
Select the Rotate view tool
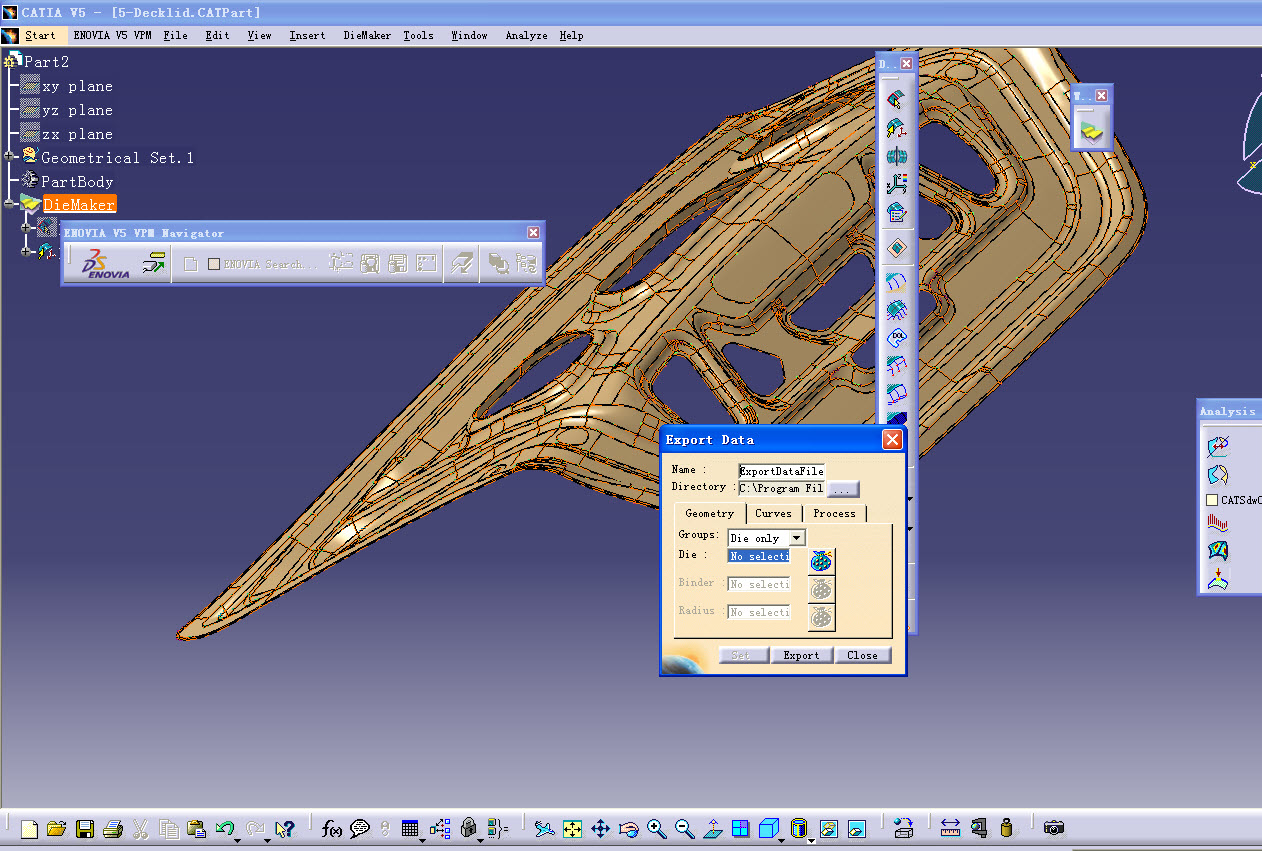629,828
